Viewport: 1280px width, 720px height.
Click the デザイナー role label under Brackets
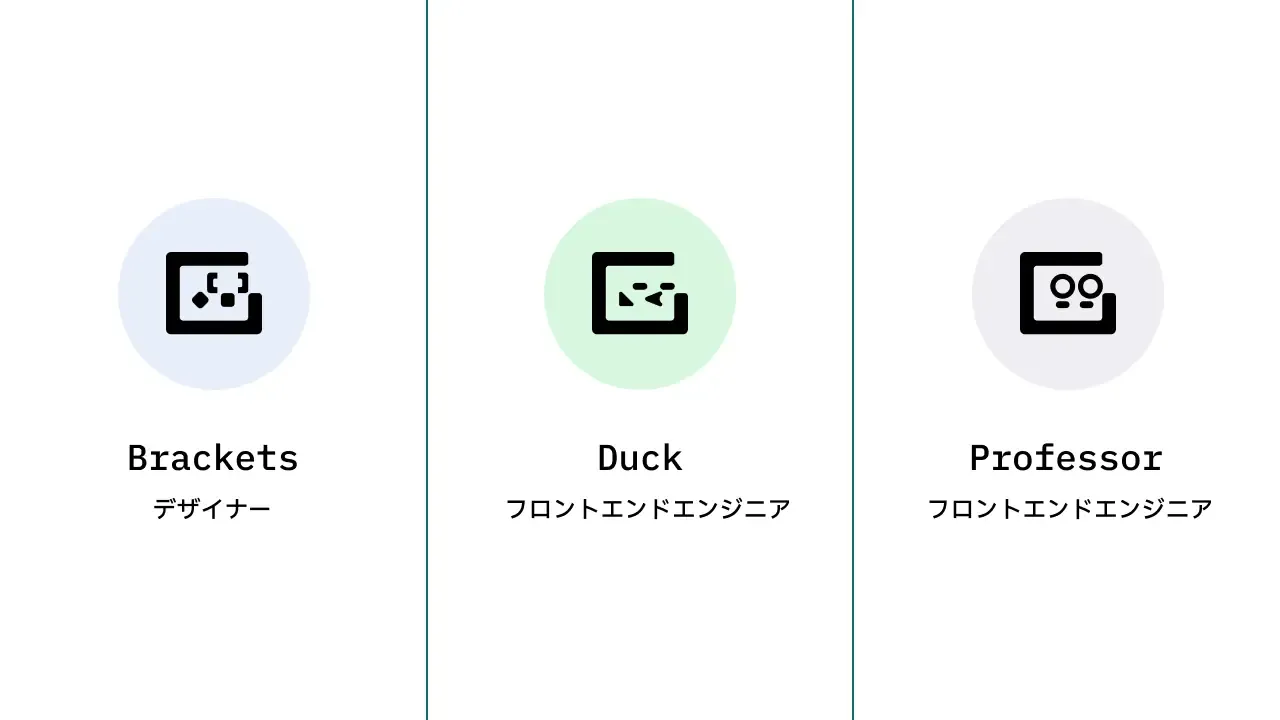point(213,508)
